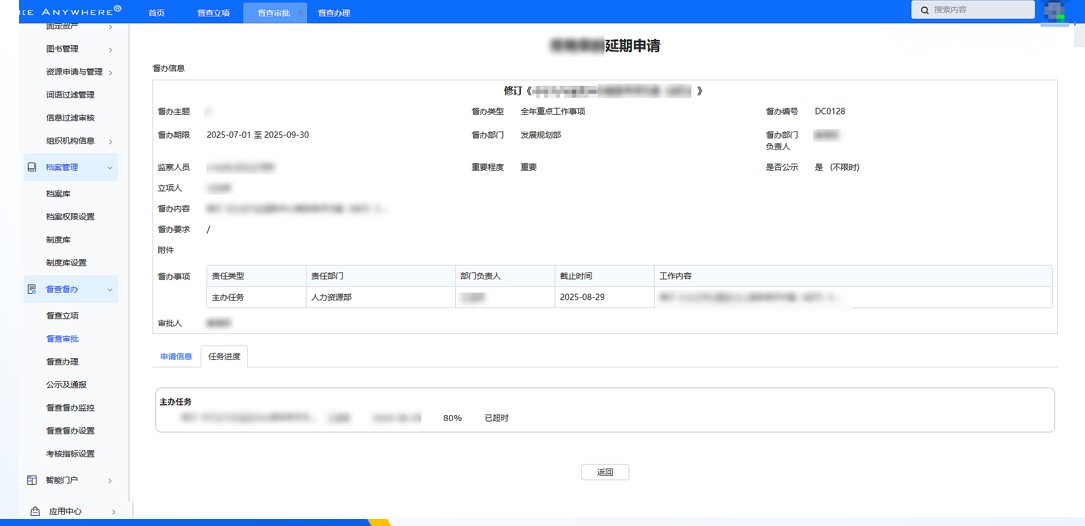
Task: Open 督查督办监控 in the sidebar
Action: point(70,408)
